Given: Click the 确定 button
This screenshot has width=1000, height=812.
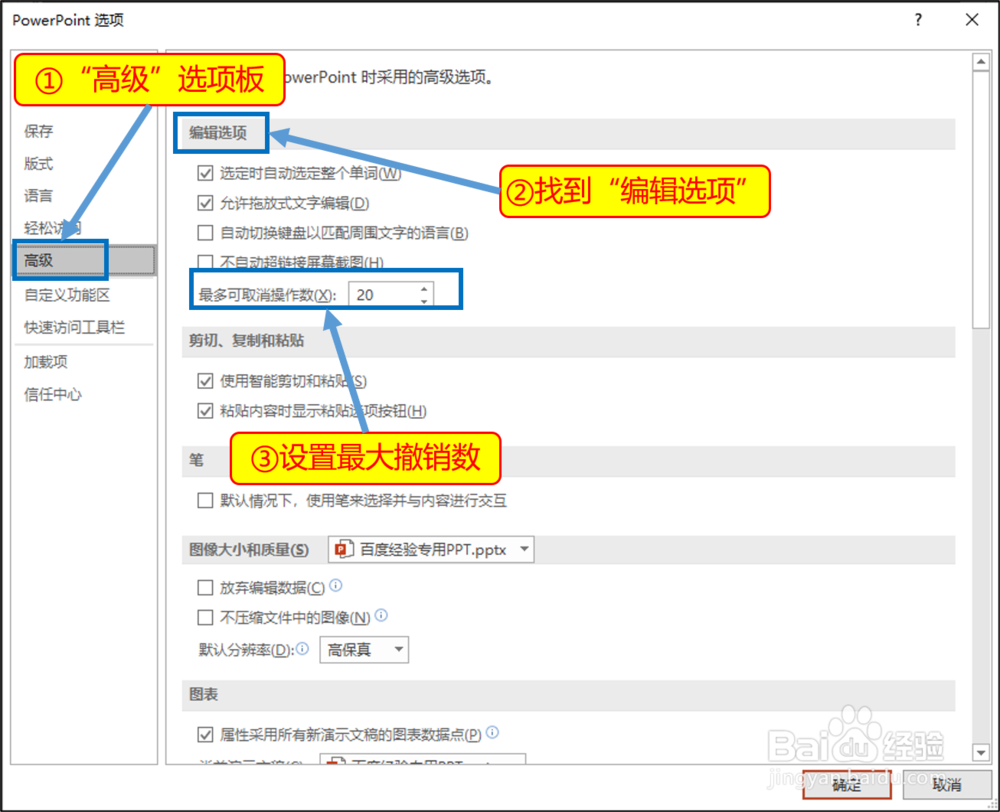Looking at the screenshot, I should (x=847, y=785).
